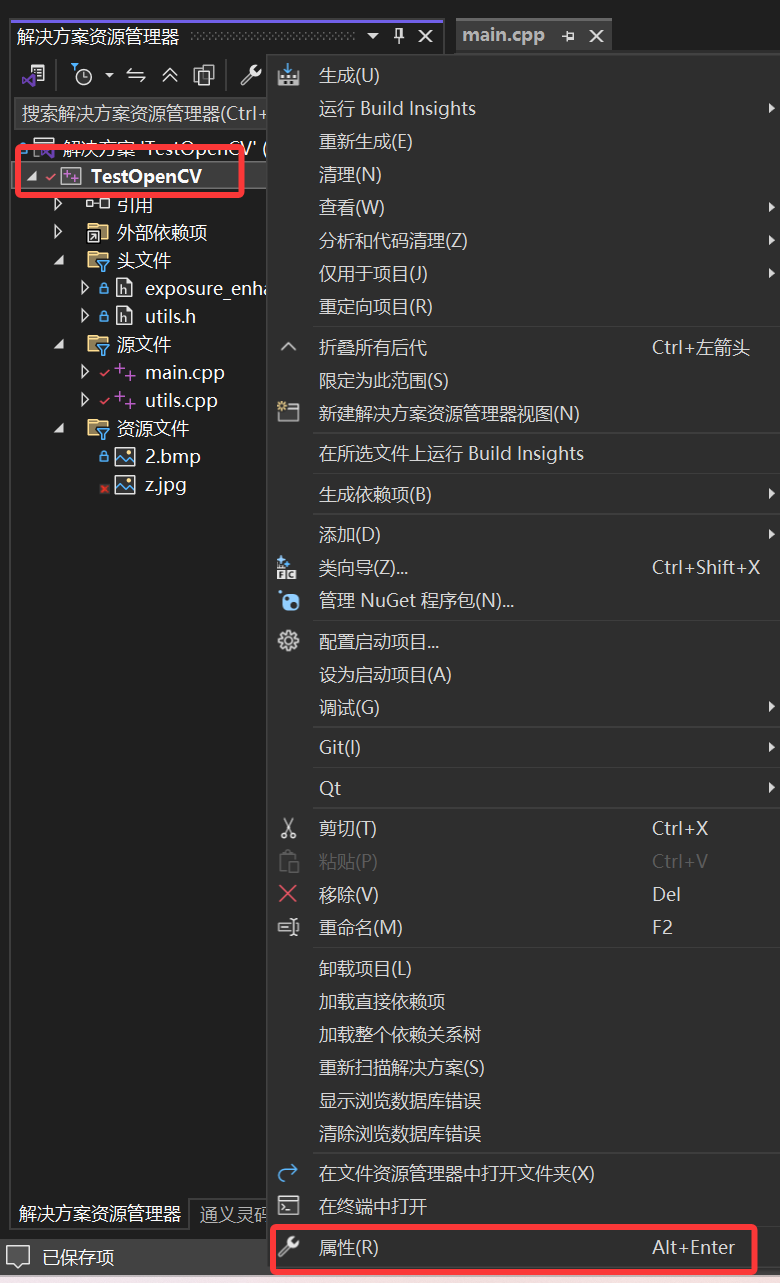The height and width of the screenshot is (1283, 780).
Task: Click the solution/folder view switch icon
Action: 33,75
